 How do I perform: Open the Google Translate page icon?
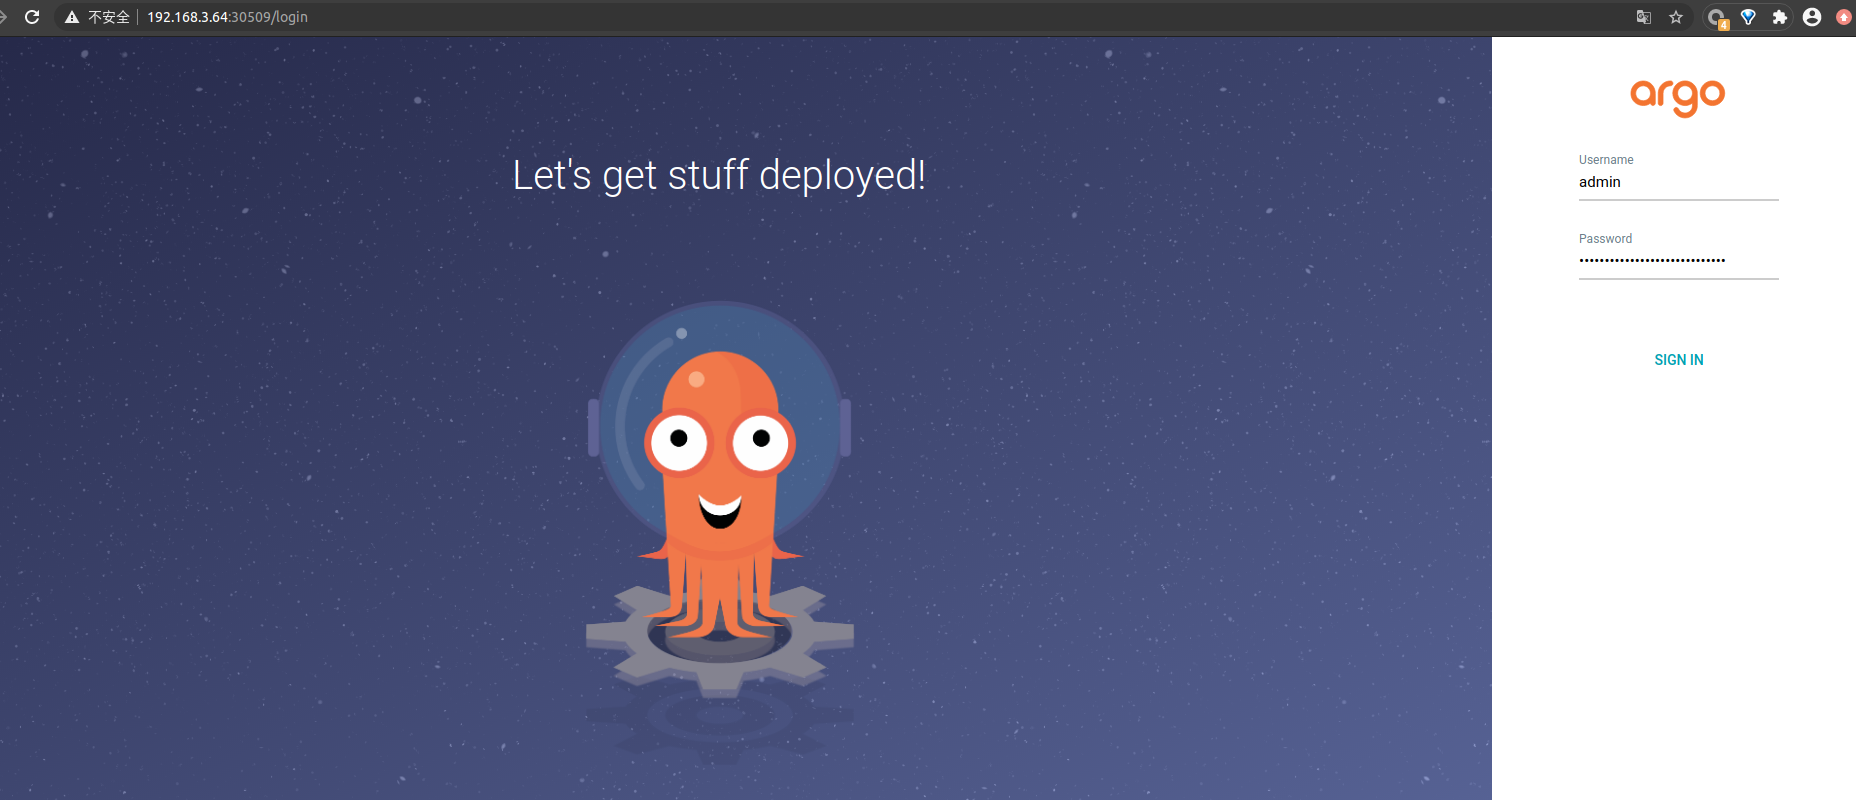tap(1644, 17)
